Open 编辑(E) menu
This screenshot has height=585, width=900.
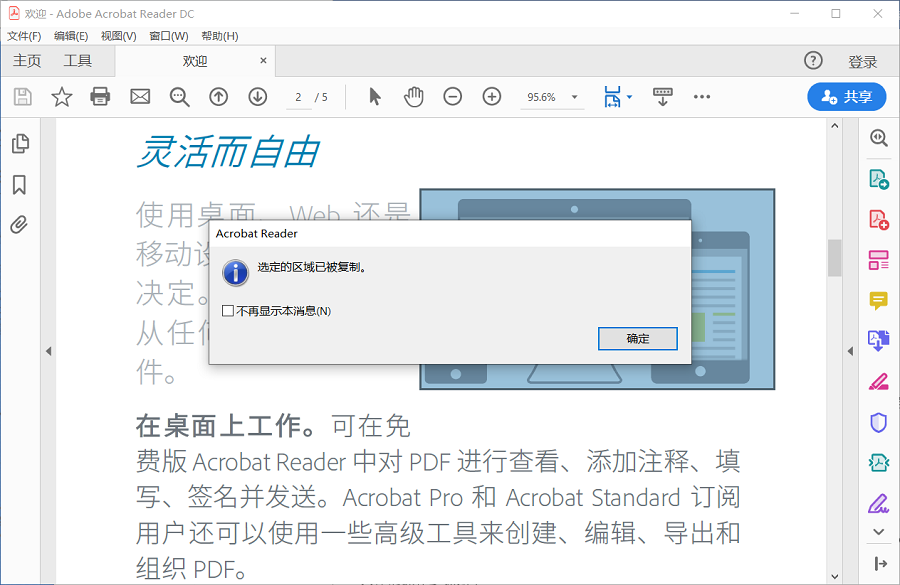[x=71, y=36]
